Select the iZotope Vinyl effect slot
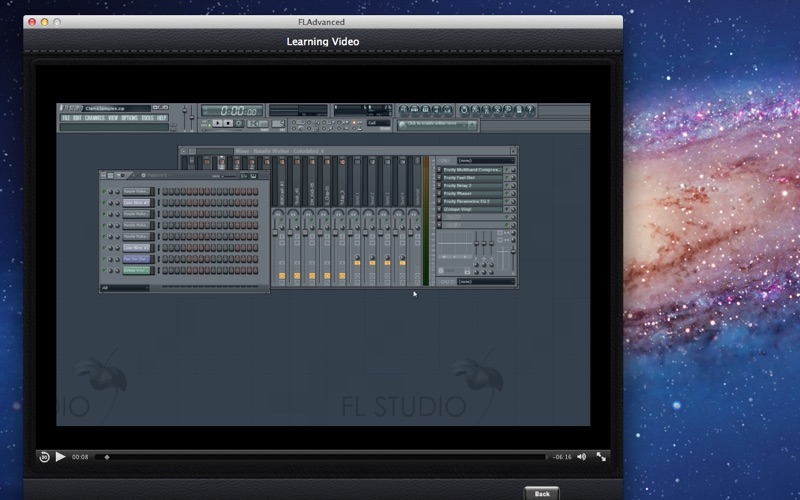Screen dimensions: 800x500 [472, 209]
